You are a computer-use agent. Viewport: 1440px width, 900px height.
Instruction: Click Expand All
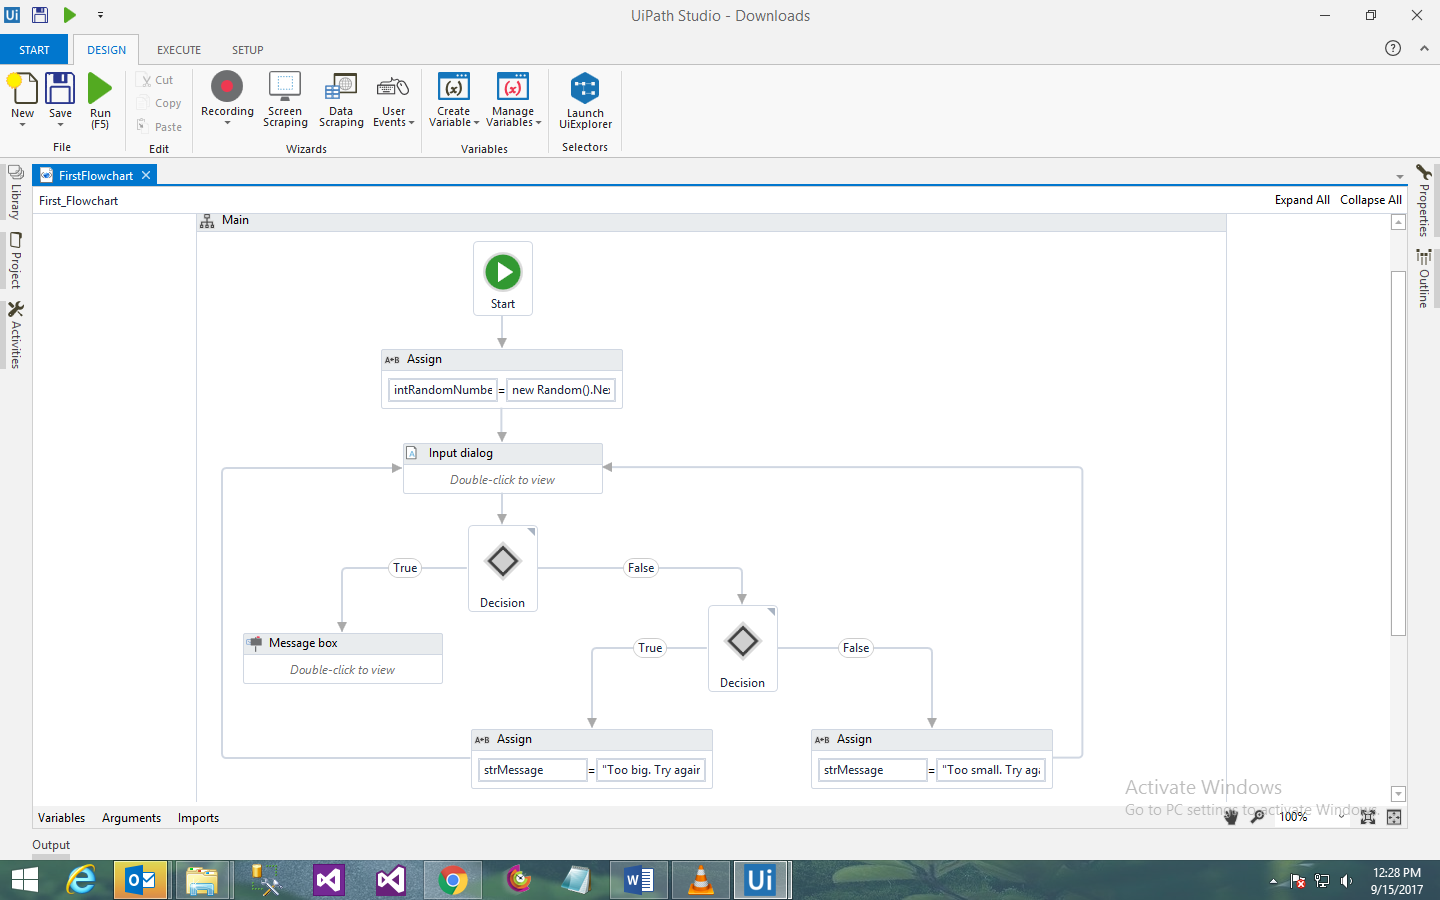(x=1302, y=200)
